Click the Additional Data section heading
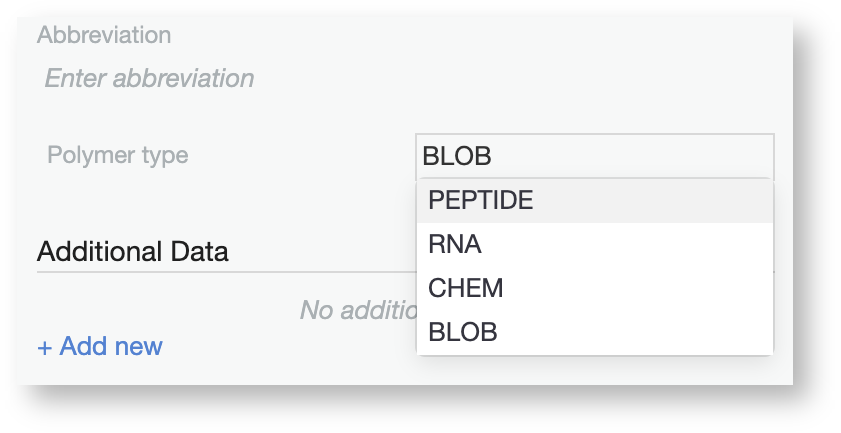841x433 pixels. coord(133,251)
